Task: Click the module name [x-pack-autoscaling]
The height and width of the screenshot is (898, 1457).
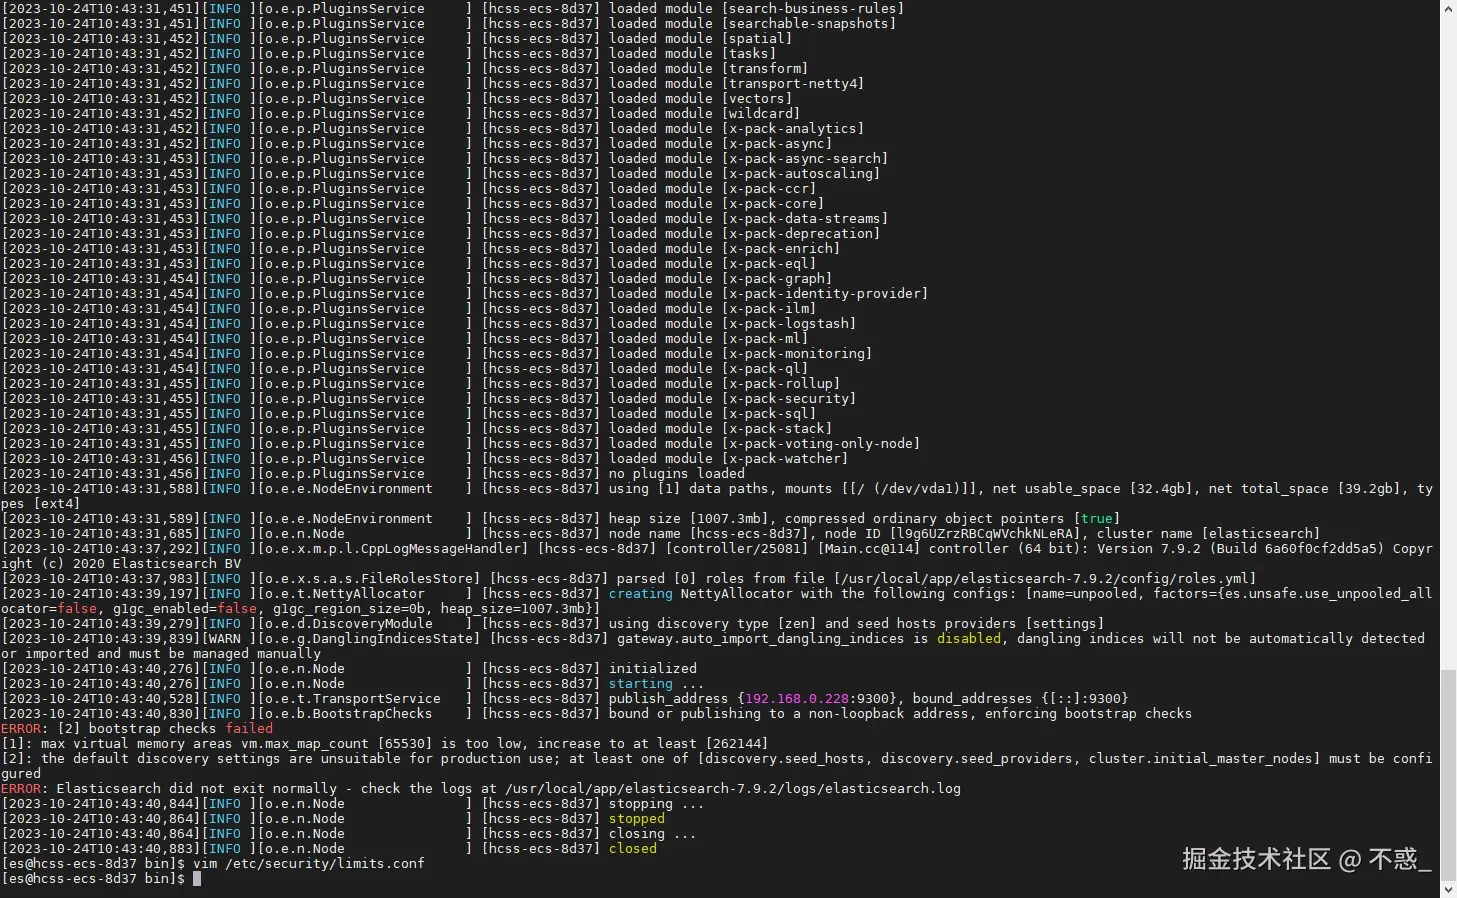Action: pyautogui.click(x=800, y=174)
